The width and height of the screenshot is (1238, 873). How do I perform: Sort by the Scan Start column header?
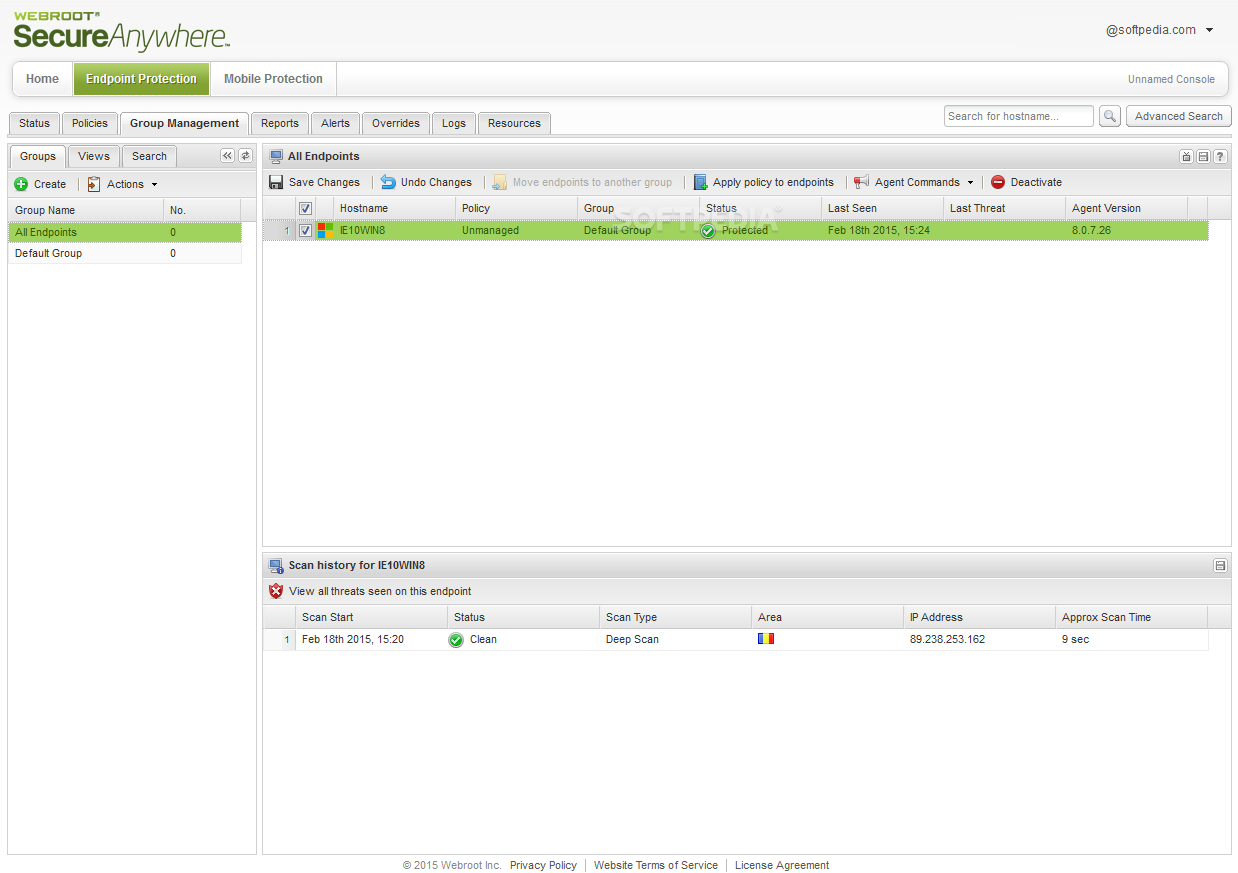coord(372,617)
